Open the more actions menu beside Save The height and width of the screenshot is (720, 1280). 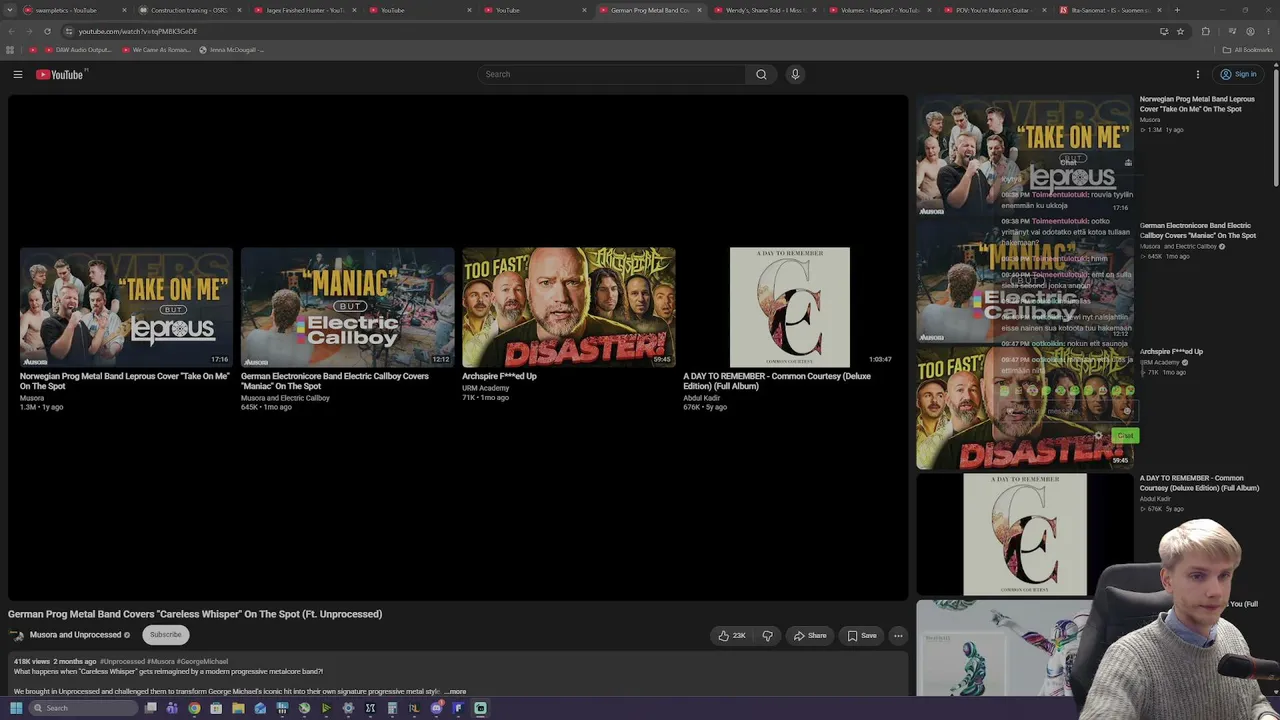click(x=898, y=635)
